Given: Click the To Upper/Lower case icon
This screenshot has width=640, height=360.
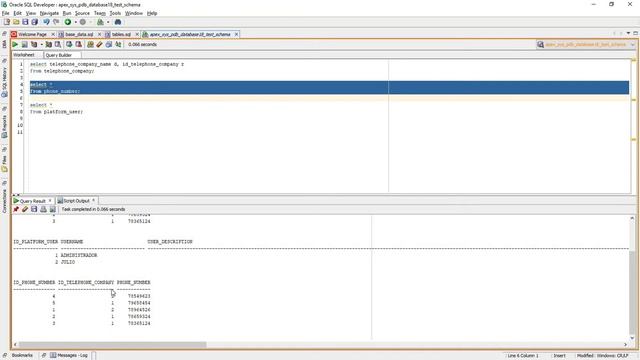Looking at the screenshot, I should tap(118, 44).
